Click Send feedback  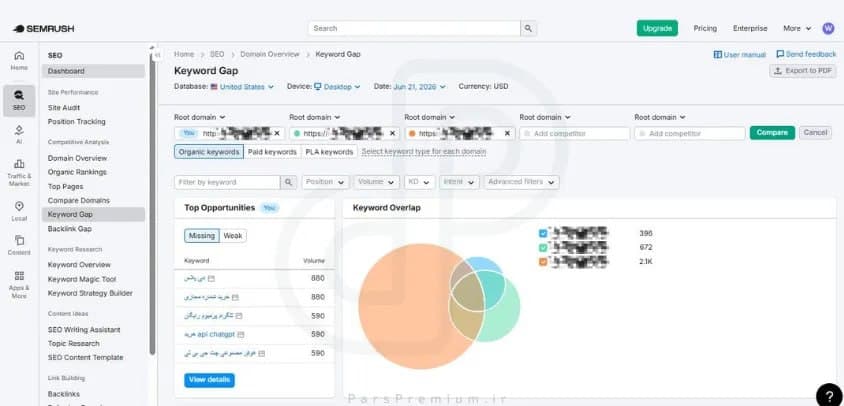(806, 54)
